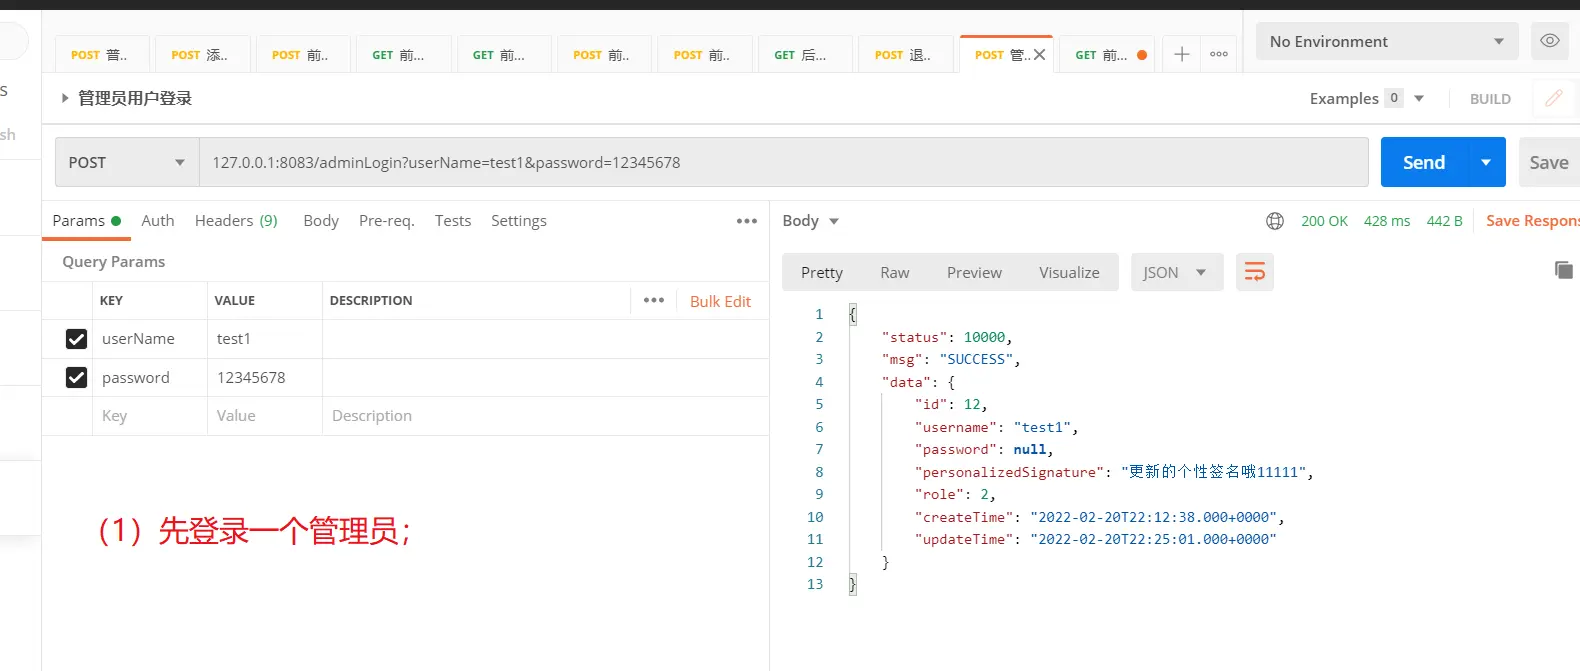Close the active POST request tab
1580x671 pixels.
[1040, 55]
